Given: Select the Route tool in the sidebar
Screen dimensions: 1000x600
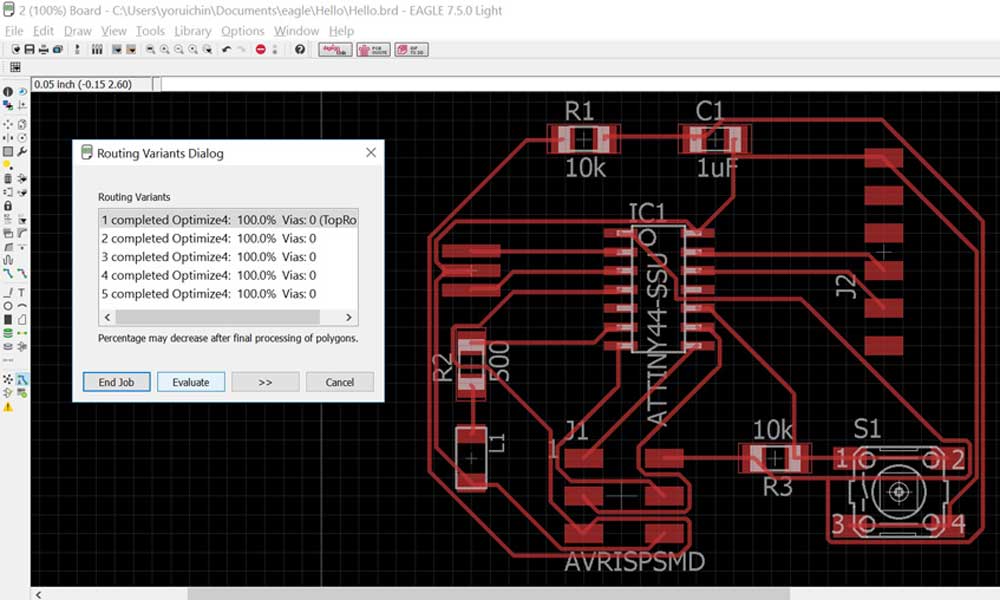Looking at the screenshot, I should click(8, 272).
